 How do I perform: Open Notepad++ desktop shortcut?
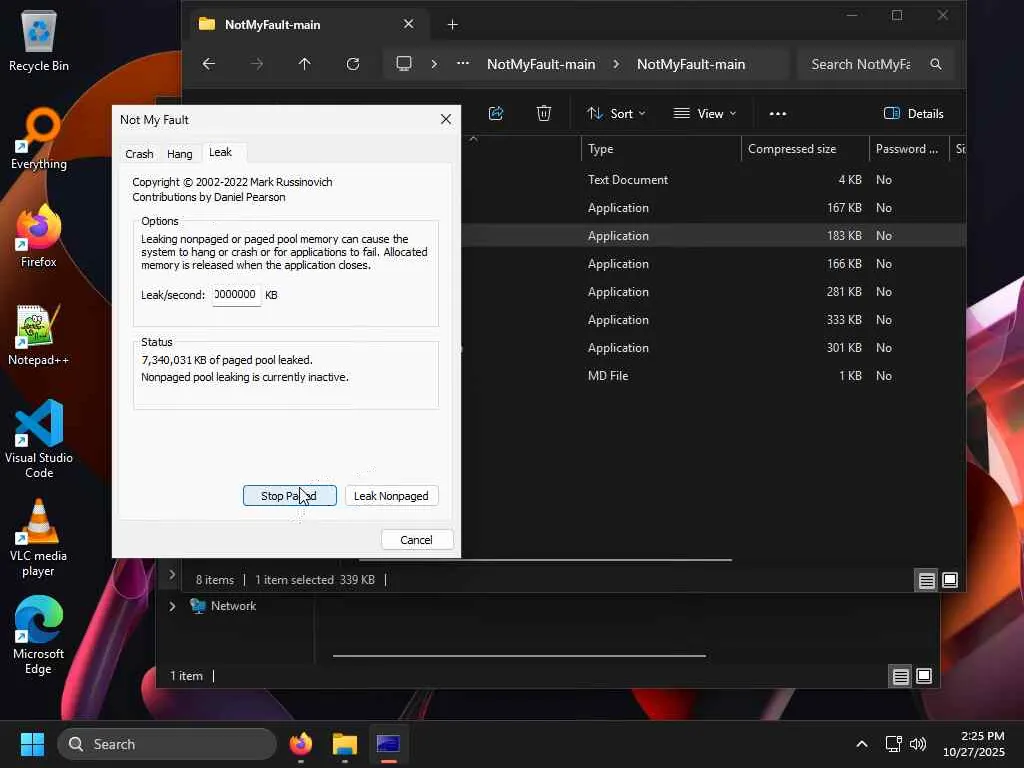(x=39, y=335)
